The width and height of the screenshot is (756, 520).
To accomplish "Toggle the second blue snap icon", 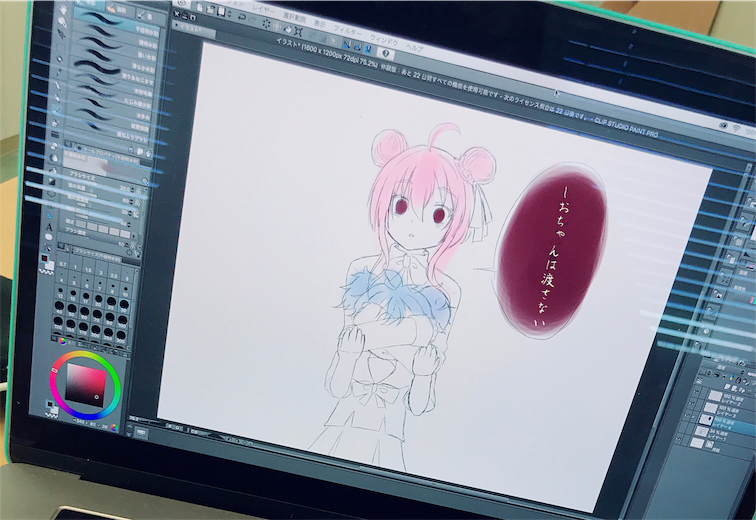I will pos(358,47).
